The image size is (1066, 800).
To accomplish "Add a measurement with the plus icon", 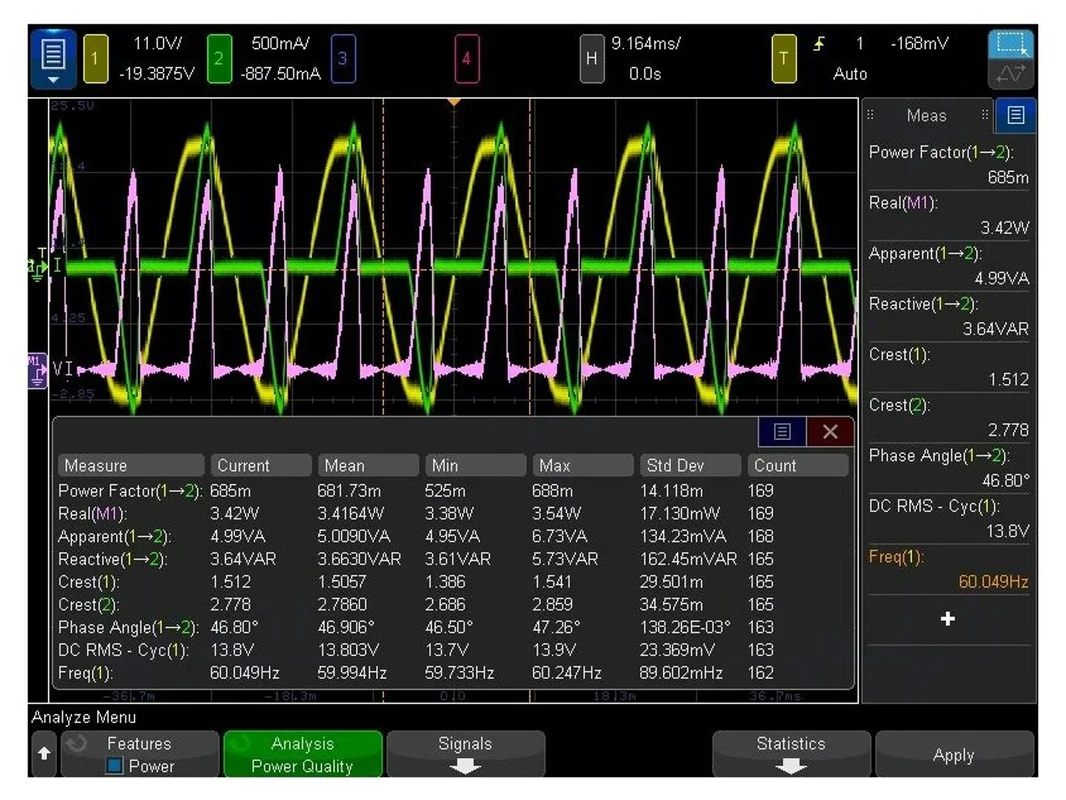I will click(948, 619).
